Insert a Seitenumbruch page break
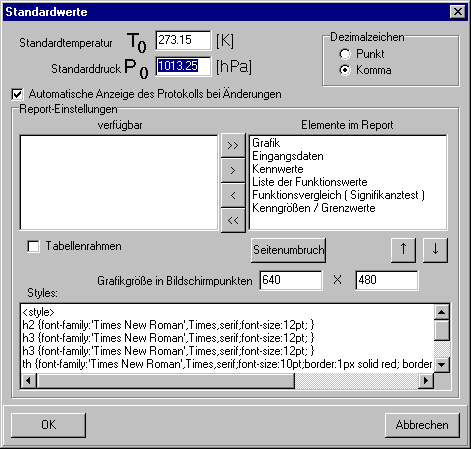Viewport: 471px width, 449px height. (288, 250)
